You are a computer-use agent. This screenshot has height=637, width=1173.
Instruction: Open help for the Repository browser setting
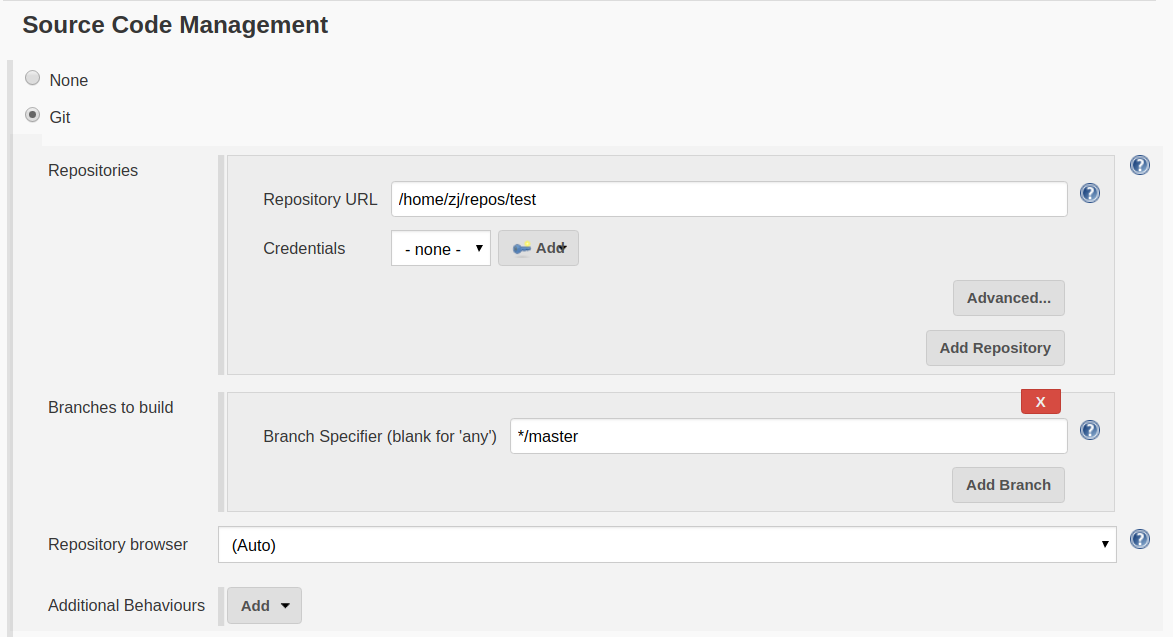coord(1139,539)
